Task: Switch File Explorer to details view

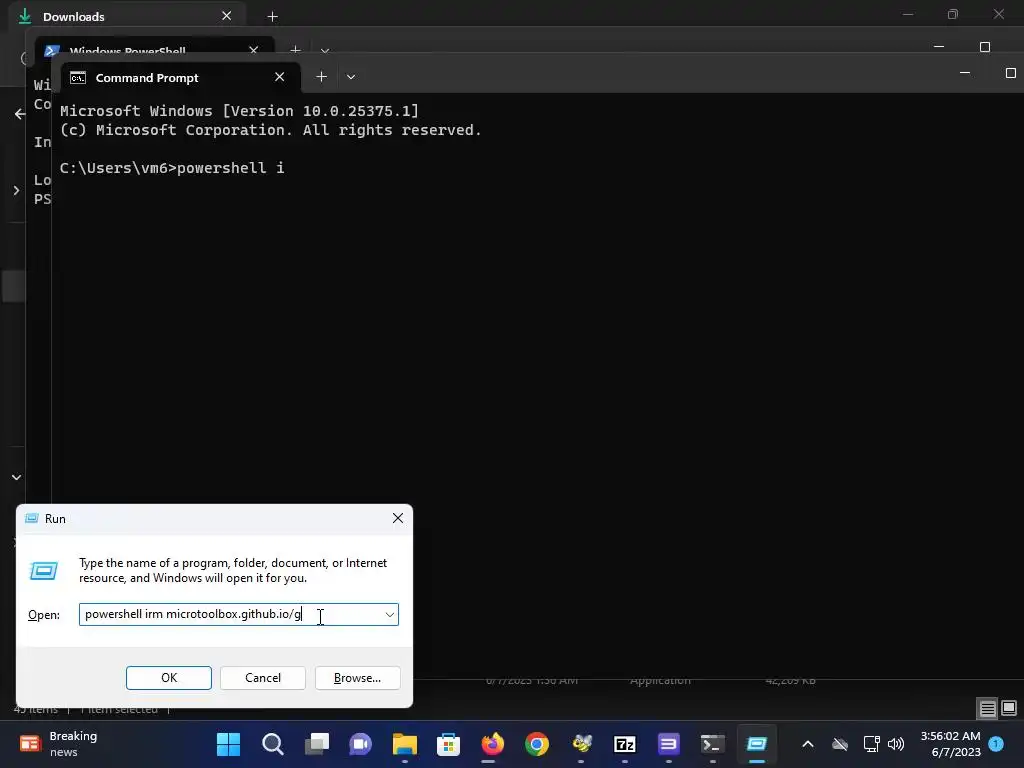Action: point(987,708)
